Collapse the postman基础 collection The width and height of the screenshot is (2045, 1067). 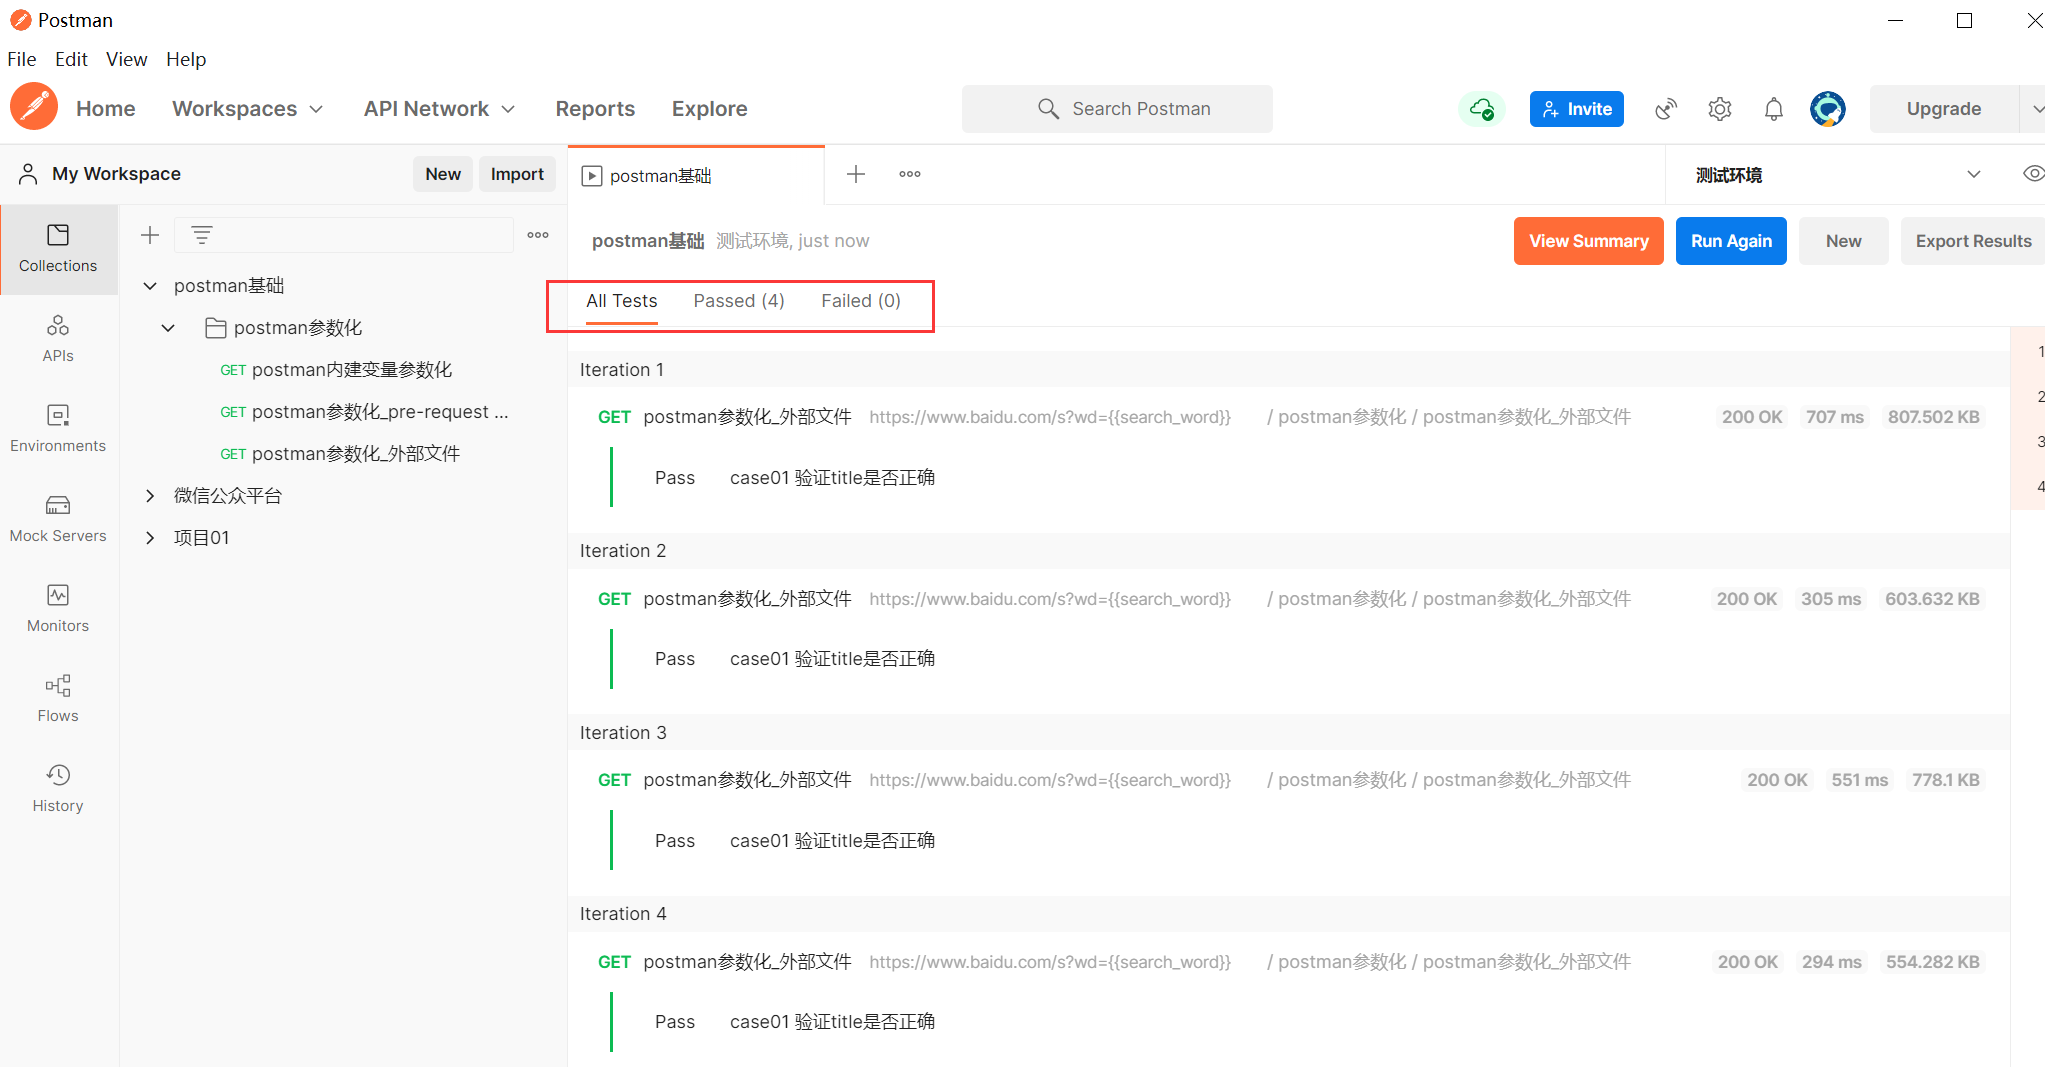click(x=150, y=286)
